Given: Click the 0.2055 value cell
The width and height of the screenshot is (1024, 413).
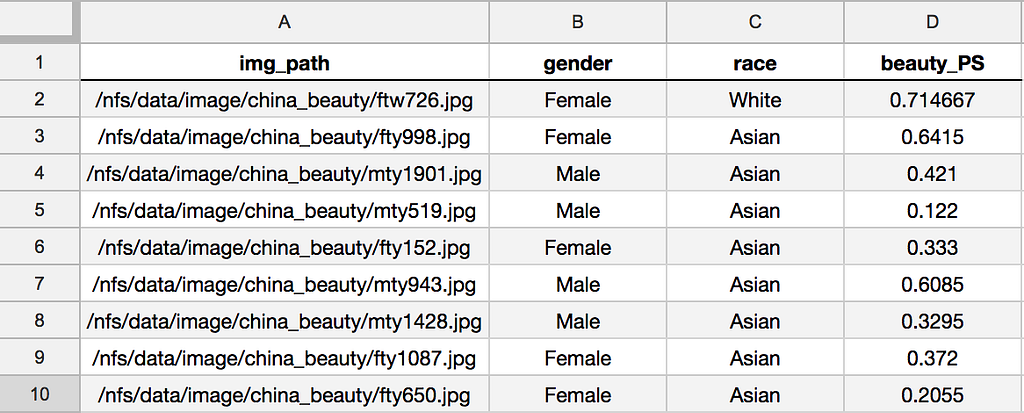Looking at the screenshot, I should click(x=932, y=394).
